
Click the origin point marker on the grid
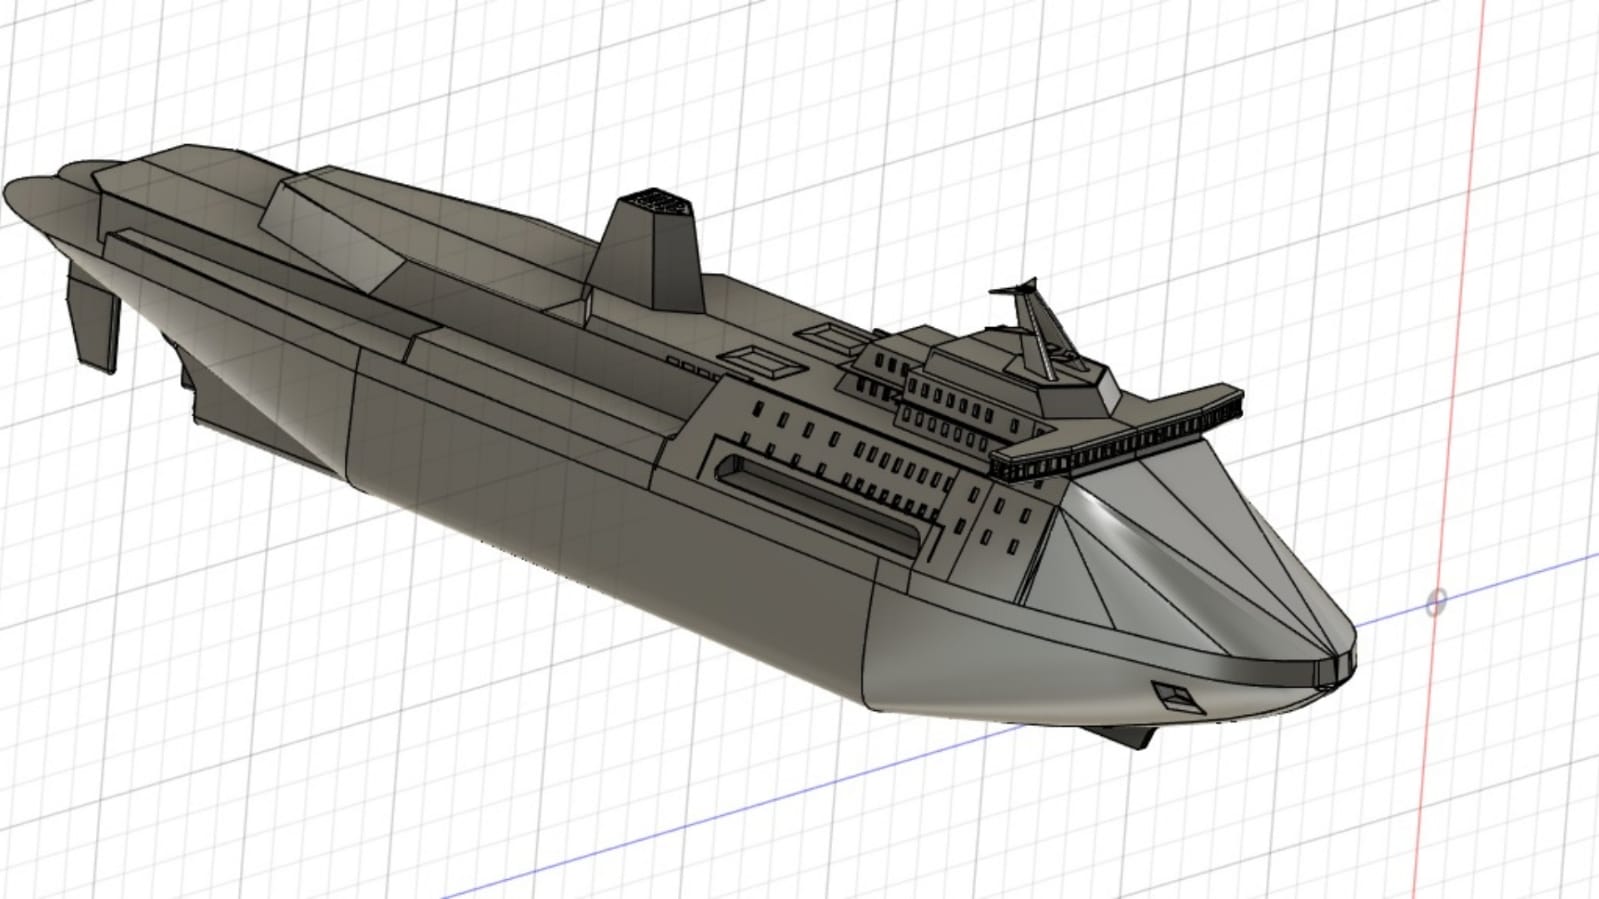(x=1435, y=603)
